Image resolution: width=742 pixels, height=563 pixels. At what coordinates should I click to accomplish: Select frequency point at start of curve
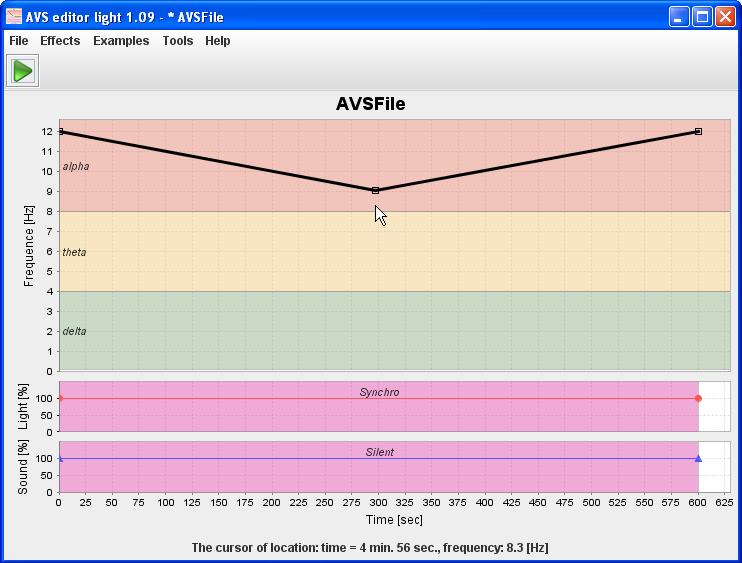pos(60,131)
